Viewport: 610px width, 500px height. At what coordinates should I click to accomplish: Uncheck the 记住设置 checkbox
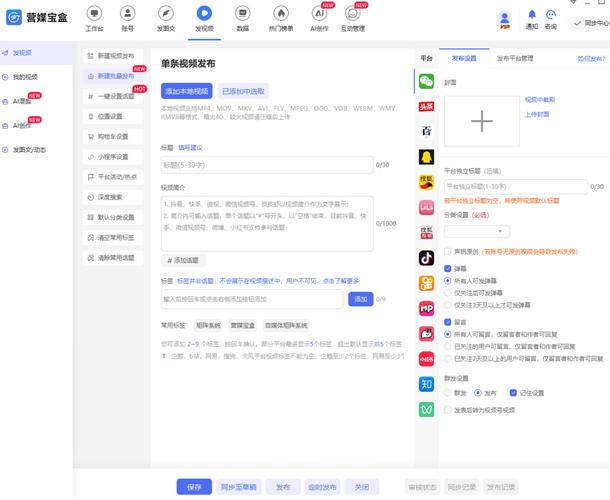point(513,393)
